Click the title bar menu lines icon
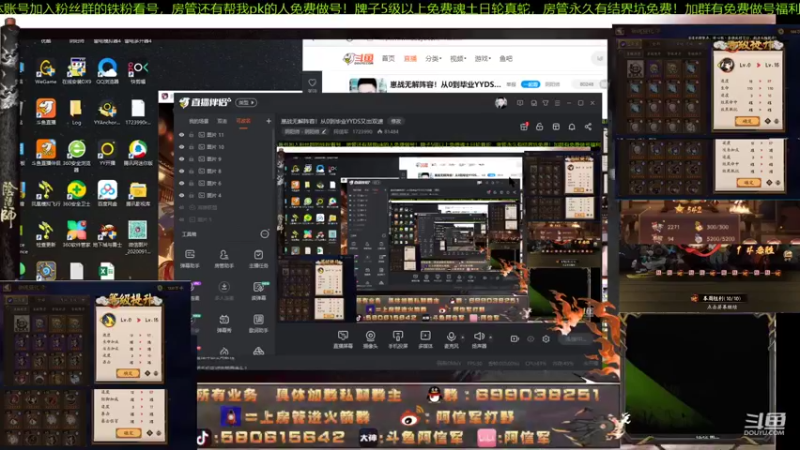Image resolution: width=800 pixels, height=450 pixels. click(x=557, y=103)
